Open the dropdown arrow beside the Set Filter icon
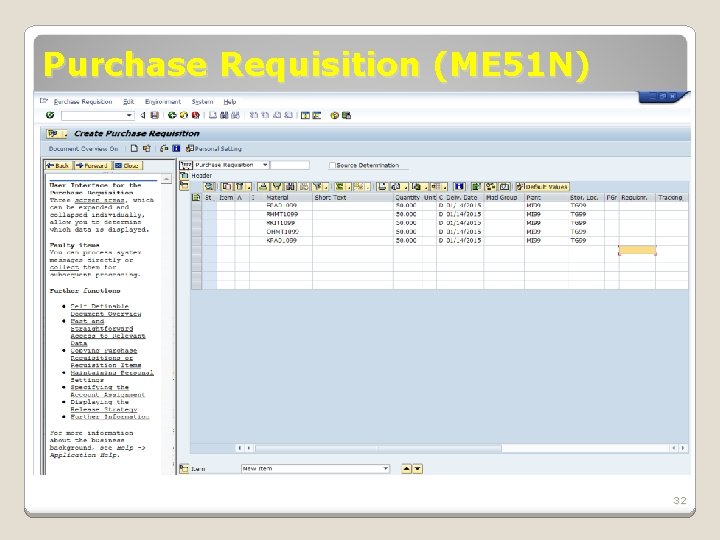 click(326, 187)
